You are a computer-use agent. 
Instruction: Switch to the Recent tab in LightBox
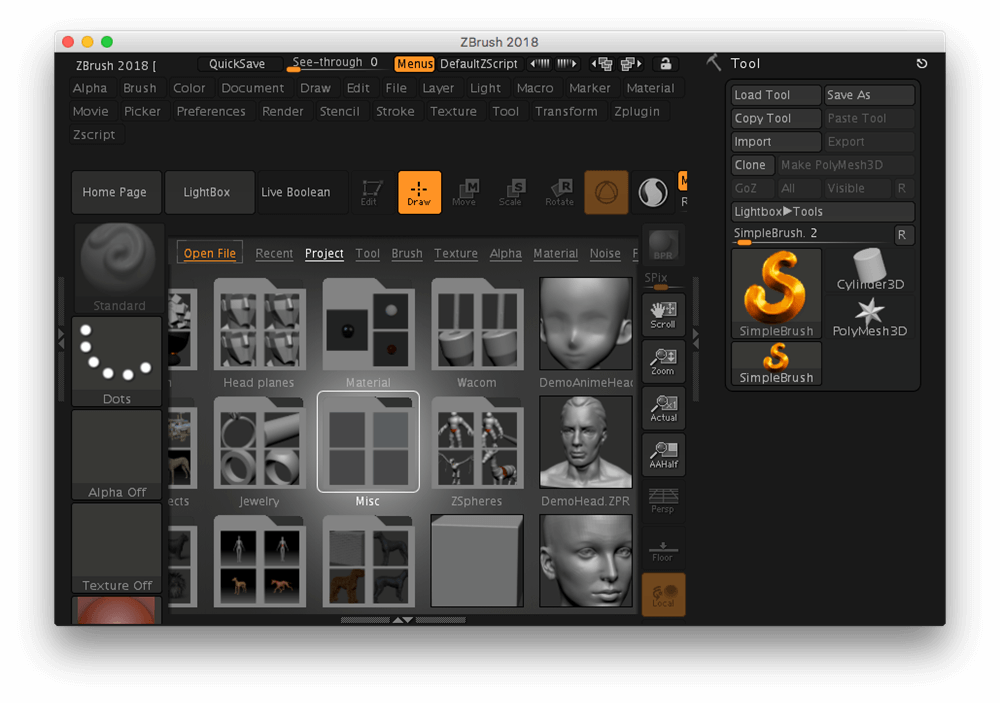point(274,253)
